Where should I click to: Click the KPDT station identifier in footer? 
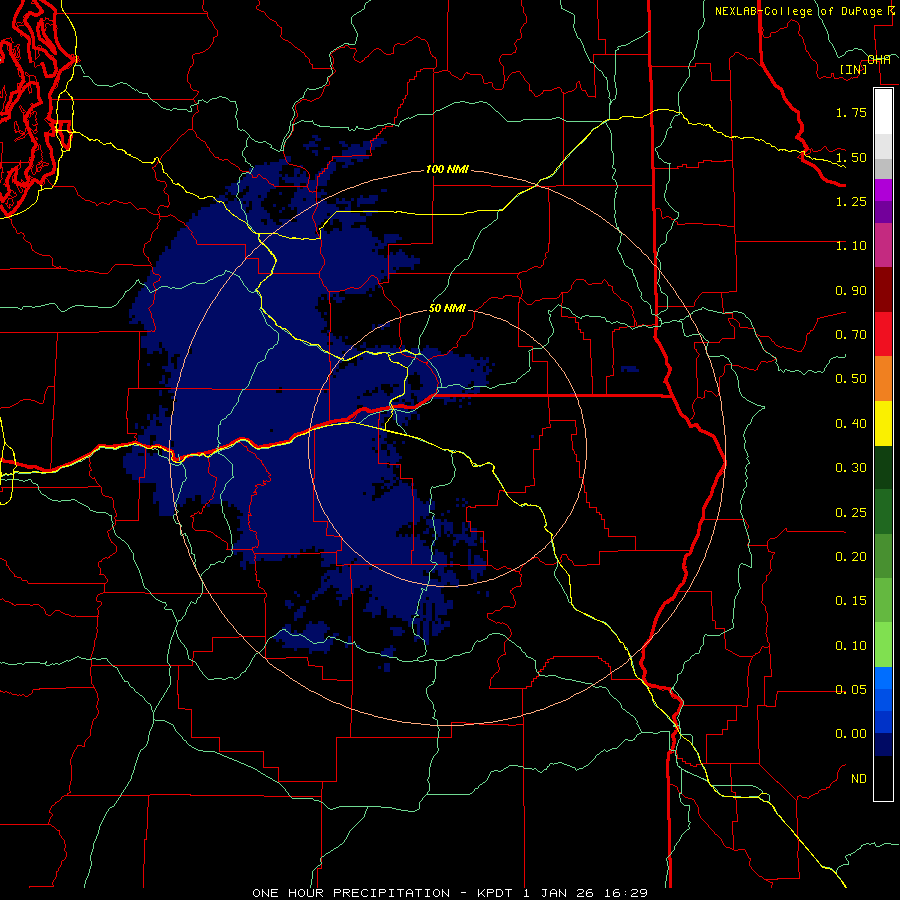coord(495,893)
